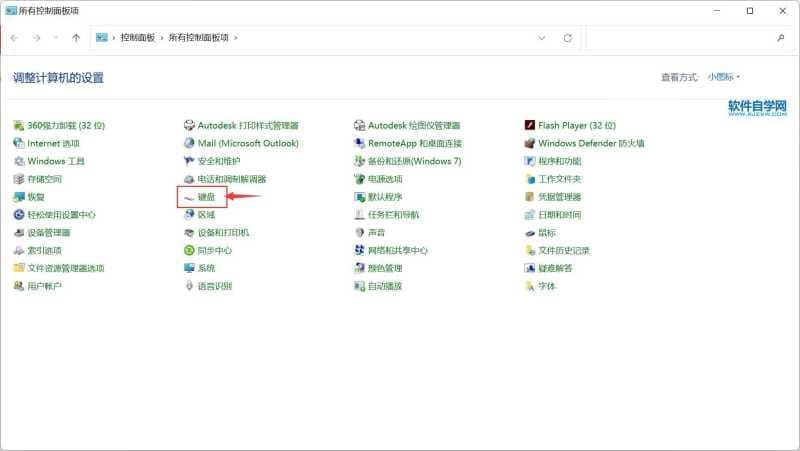
Task: Open the 日期和时间 link
Action: [x=559, y=215]
